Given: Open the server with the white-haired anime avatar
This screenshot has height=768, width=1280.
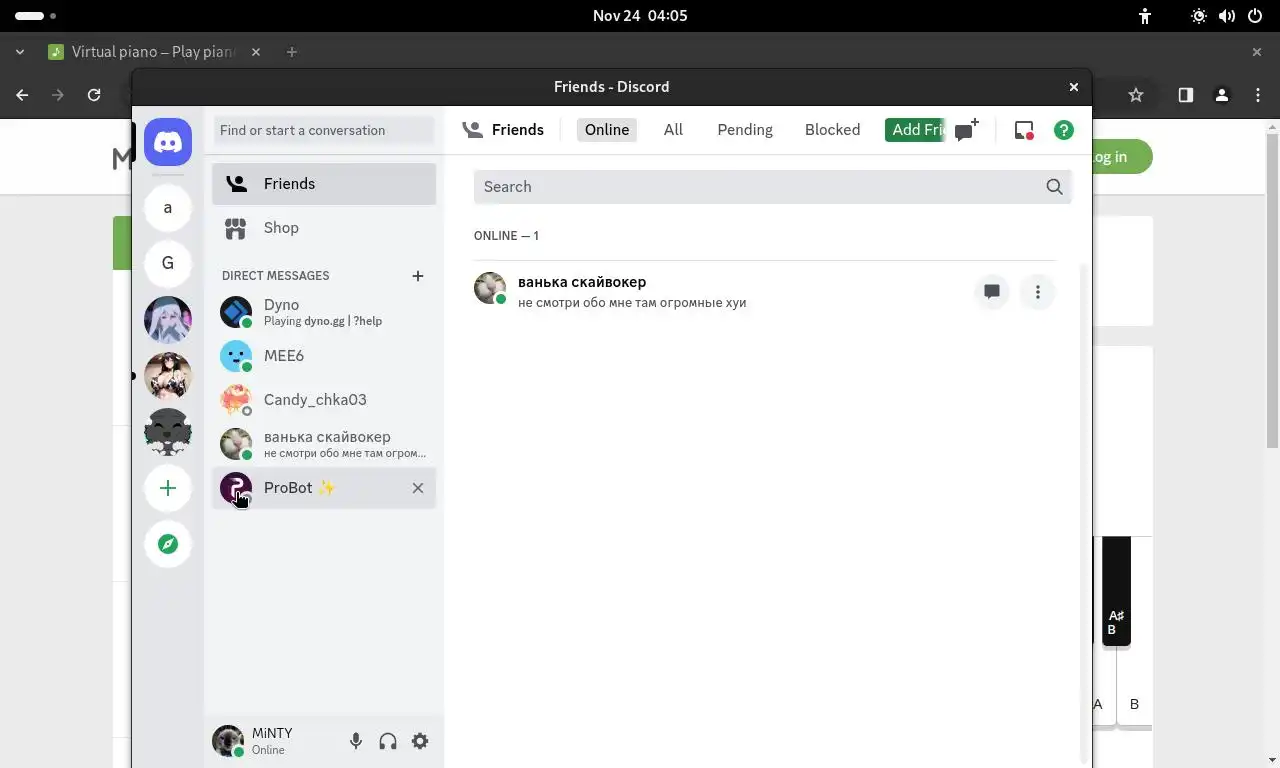Looking at the screenshot, I should click(168, 320).
